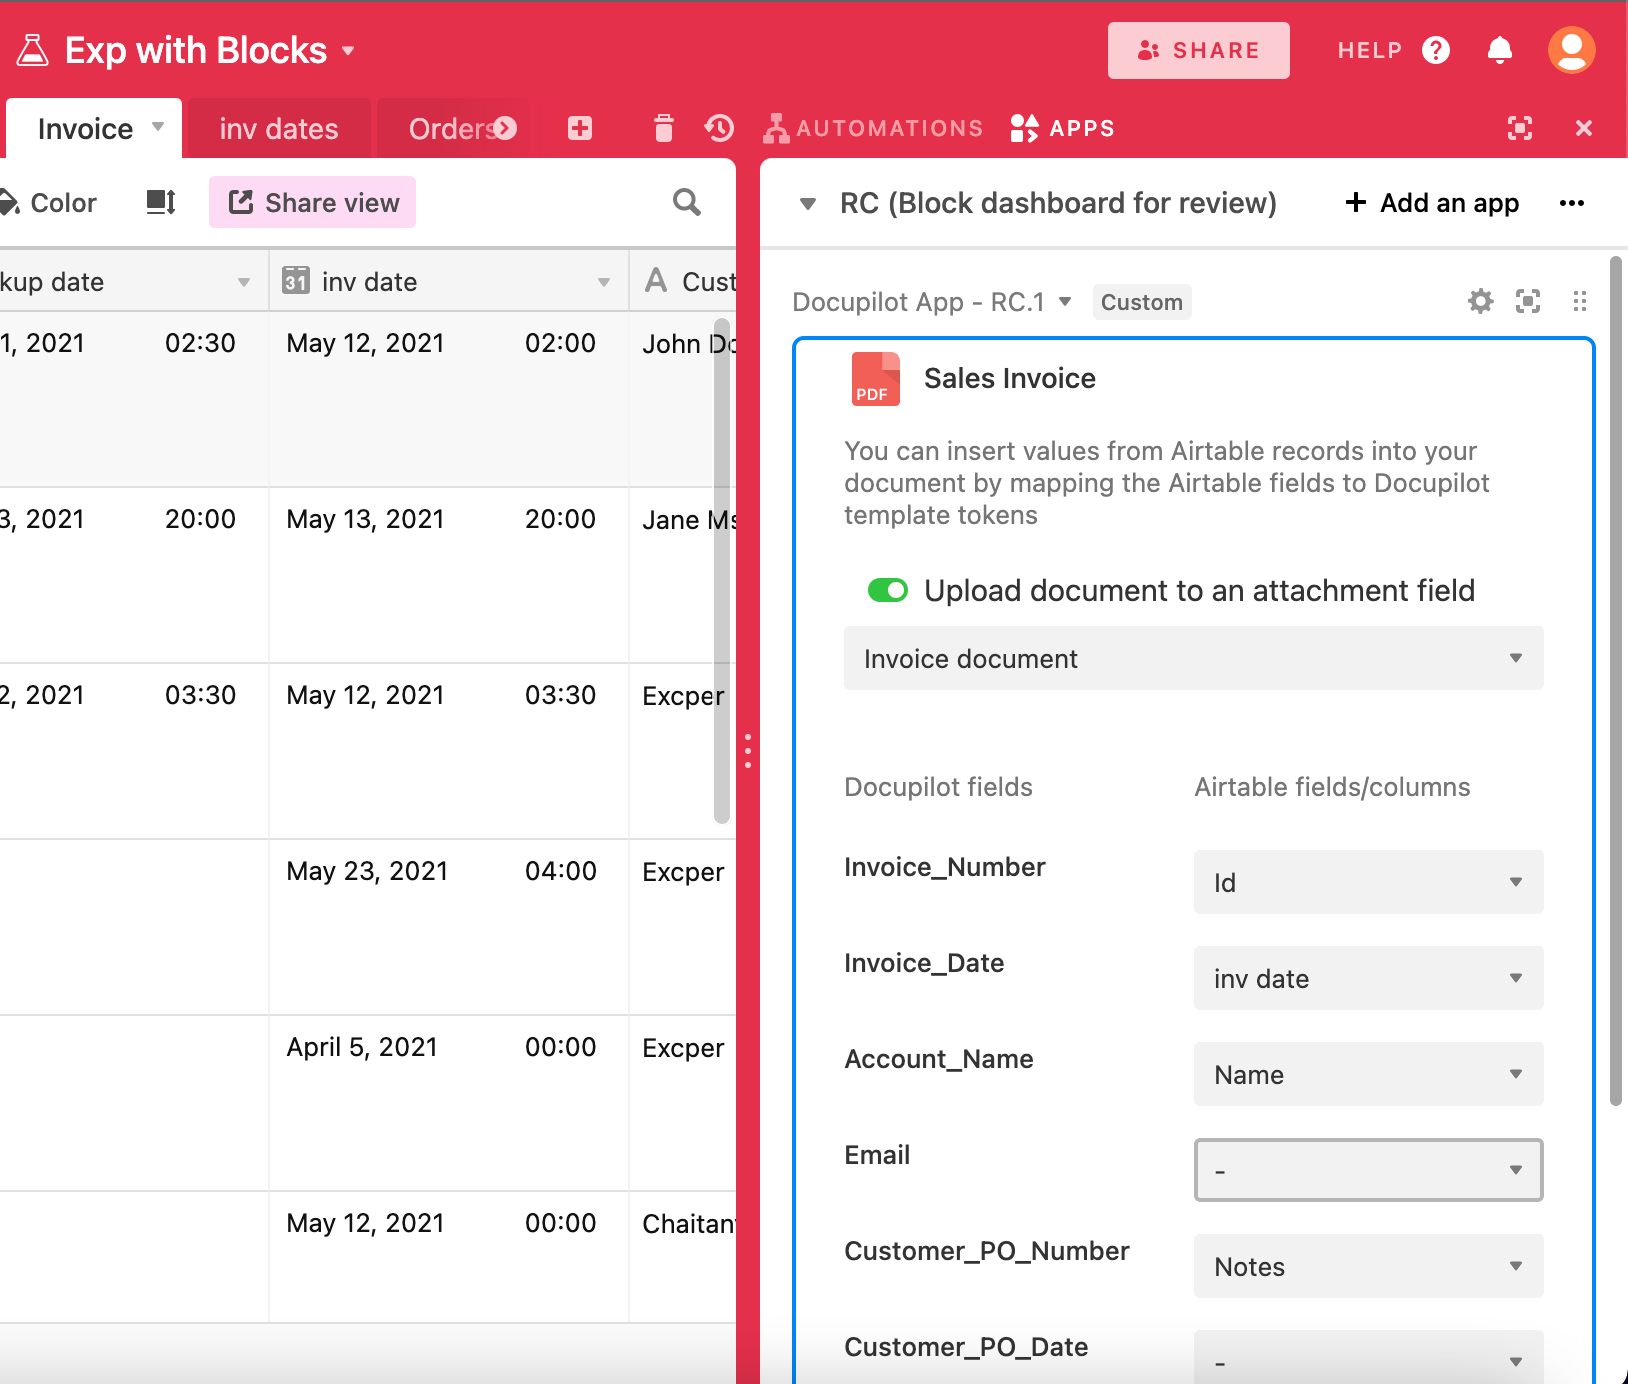Click the panel resize divider handle

pos(748,751)
